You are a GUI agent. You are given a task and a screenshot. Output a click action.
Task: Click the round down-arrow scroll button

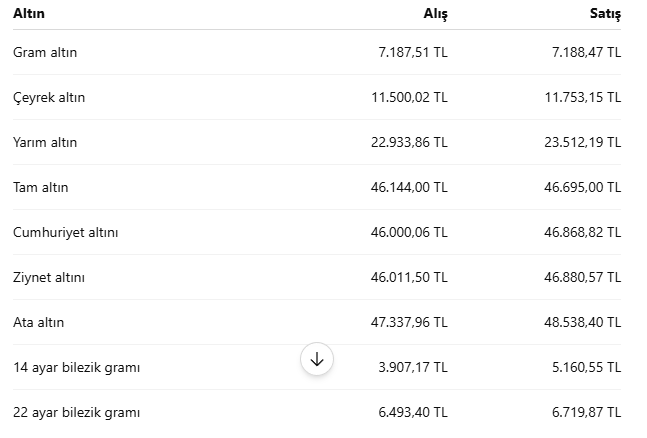(x=316, y=359)
